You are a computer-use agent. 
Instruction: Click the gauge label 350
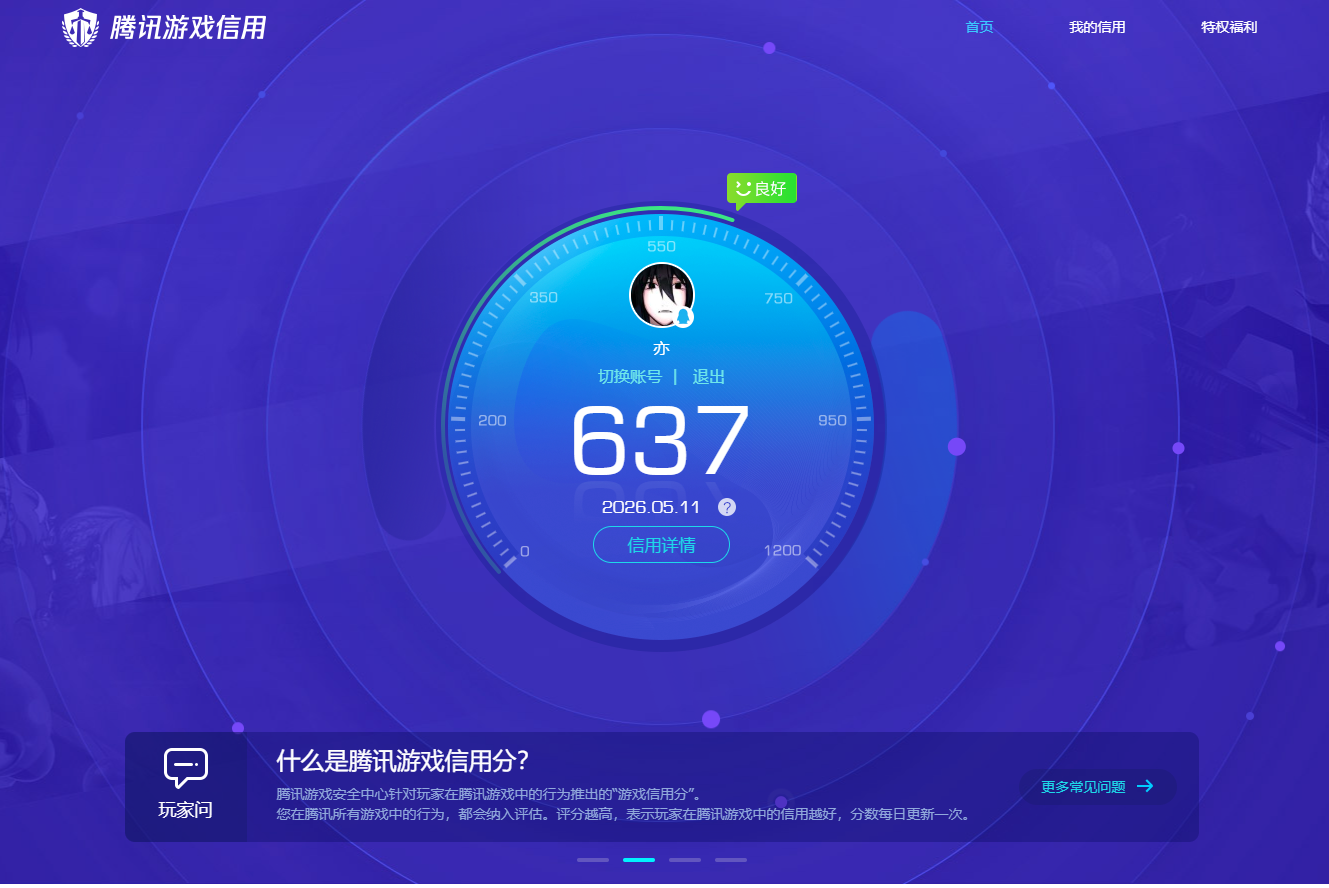point(543,298)
